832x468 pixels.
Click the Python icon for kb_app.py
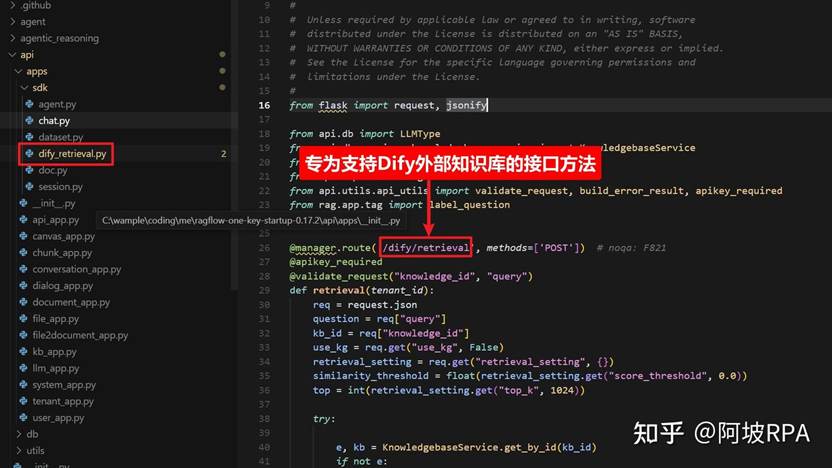[x=23, y=351]
